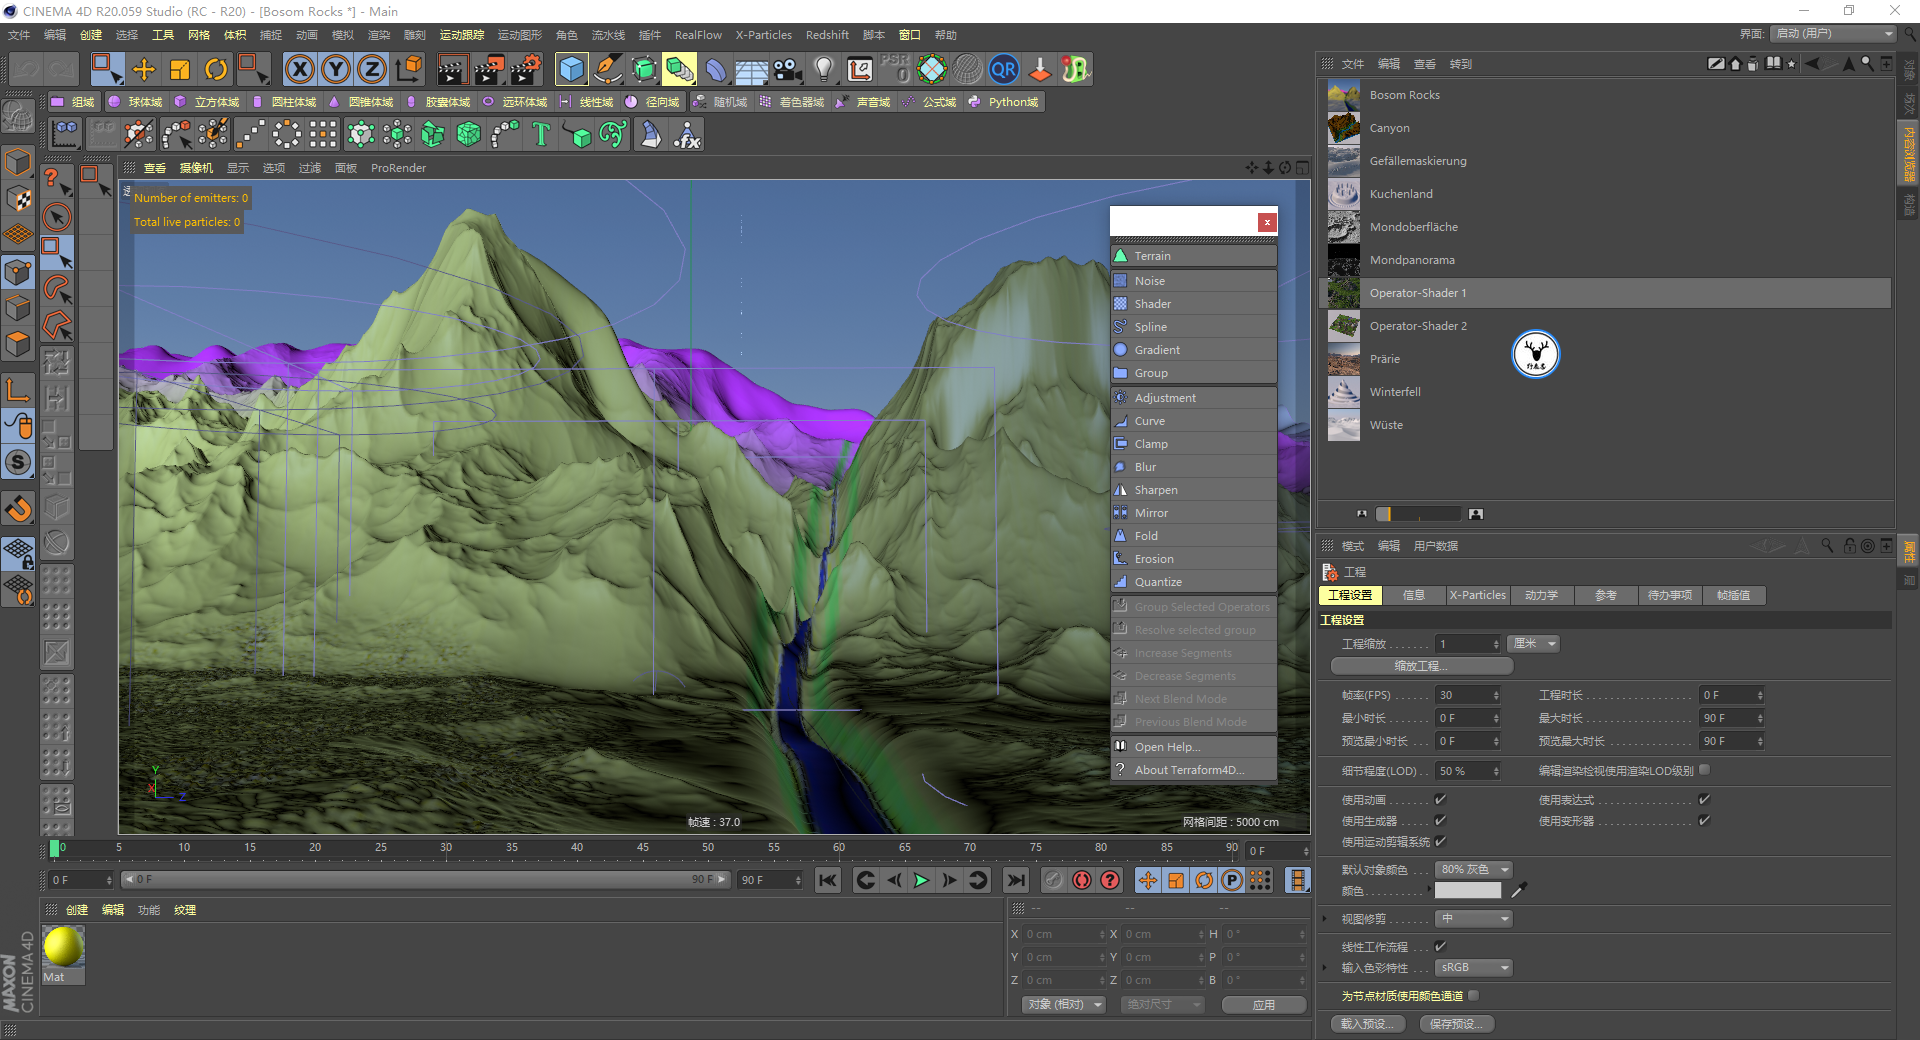Click the eyedropper next to color swatch
Image resolution: width=1920 pixels, height=1040 pixels.
click(x=1519, y=890)
